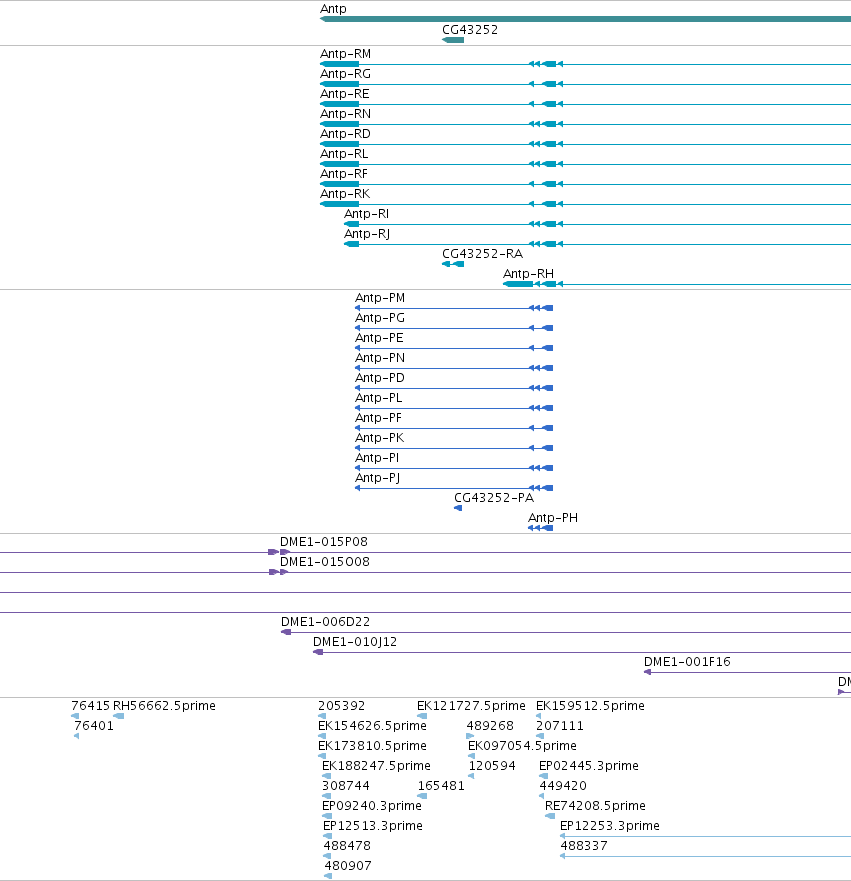Image resolution: width=851 pixels, height=881 pixels.
Task: Select the Antp-RK transcript label
Action: point(345,194)
